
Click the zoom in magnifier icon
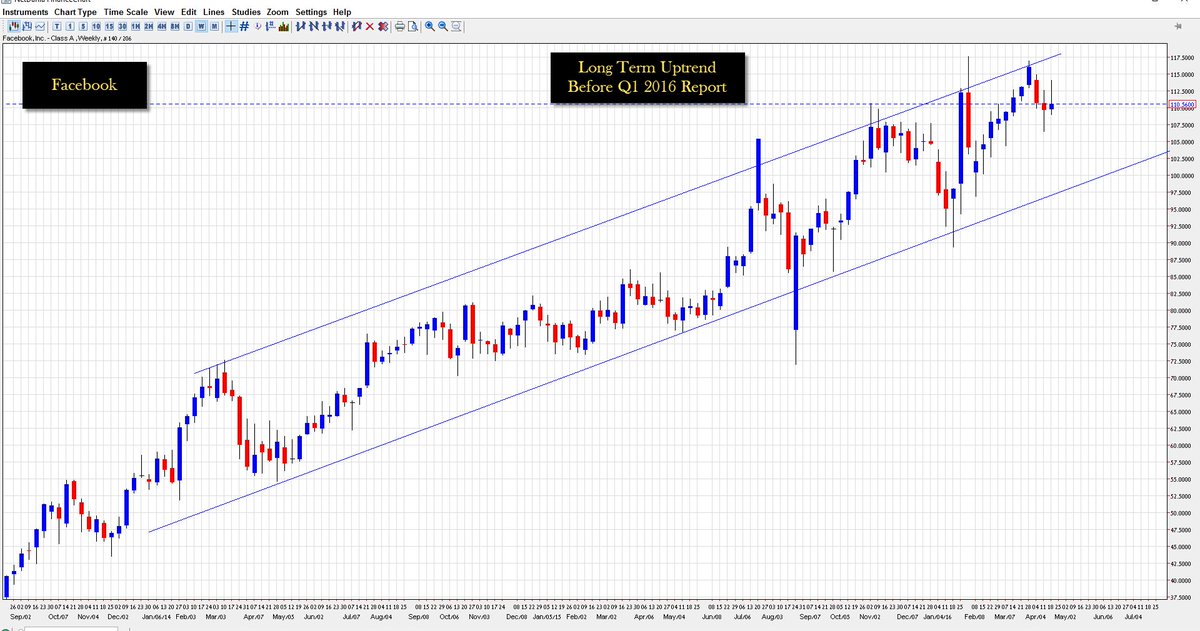(x=430, y=26)
